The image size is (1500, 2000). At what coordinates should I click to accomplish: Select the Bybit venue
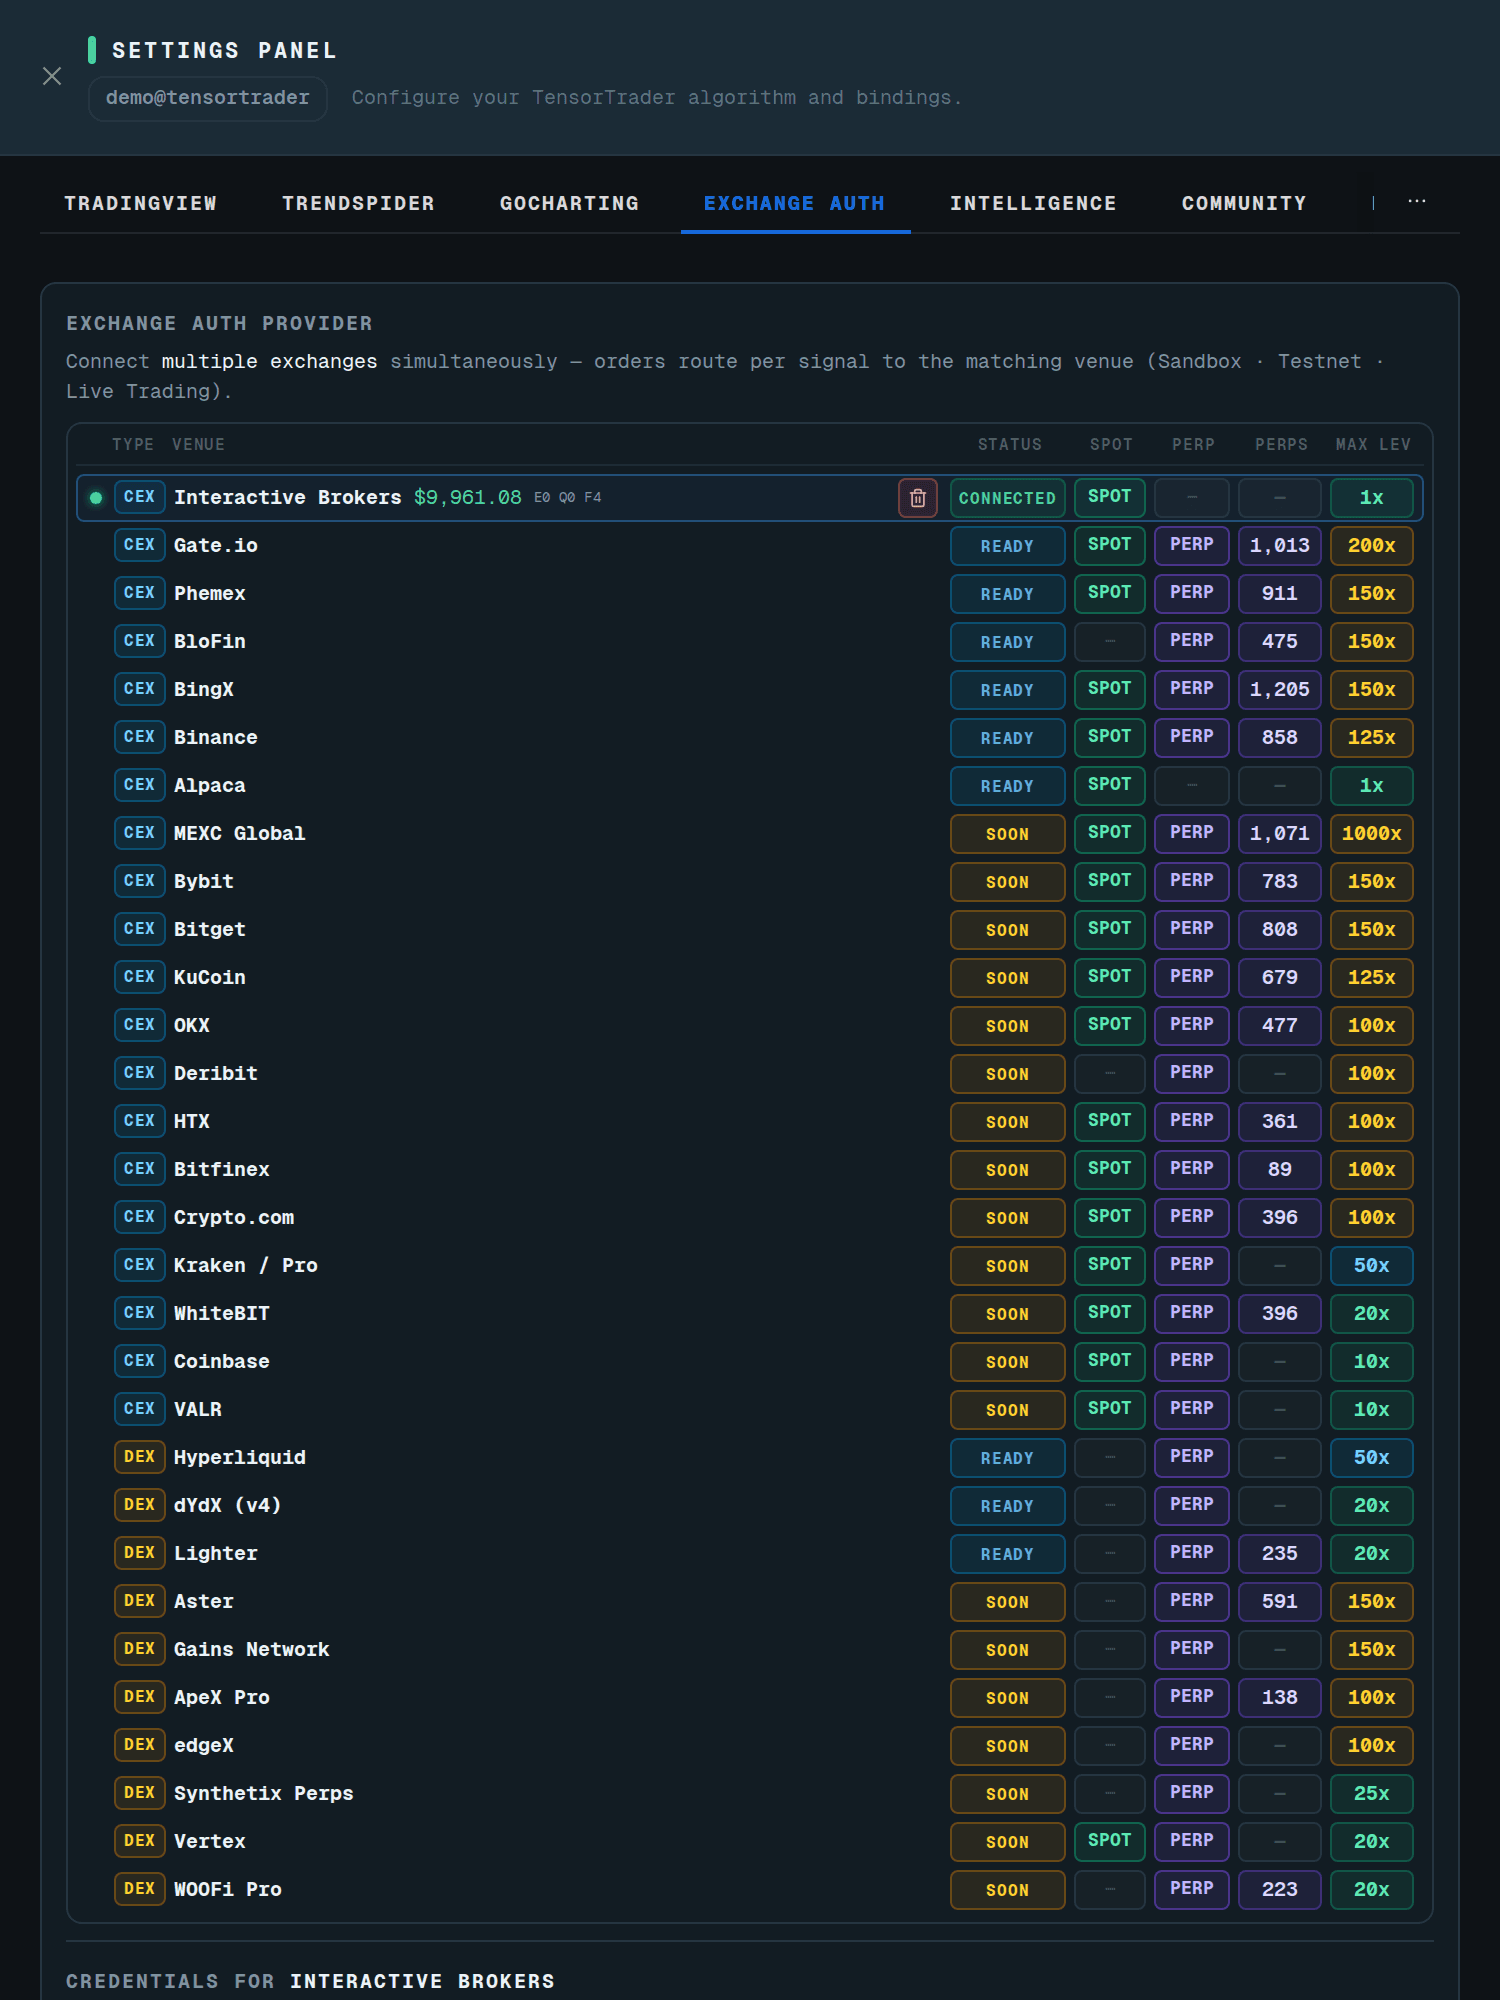(750, 882)
